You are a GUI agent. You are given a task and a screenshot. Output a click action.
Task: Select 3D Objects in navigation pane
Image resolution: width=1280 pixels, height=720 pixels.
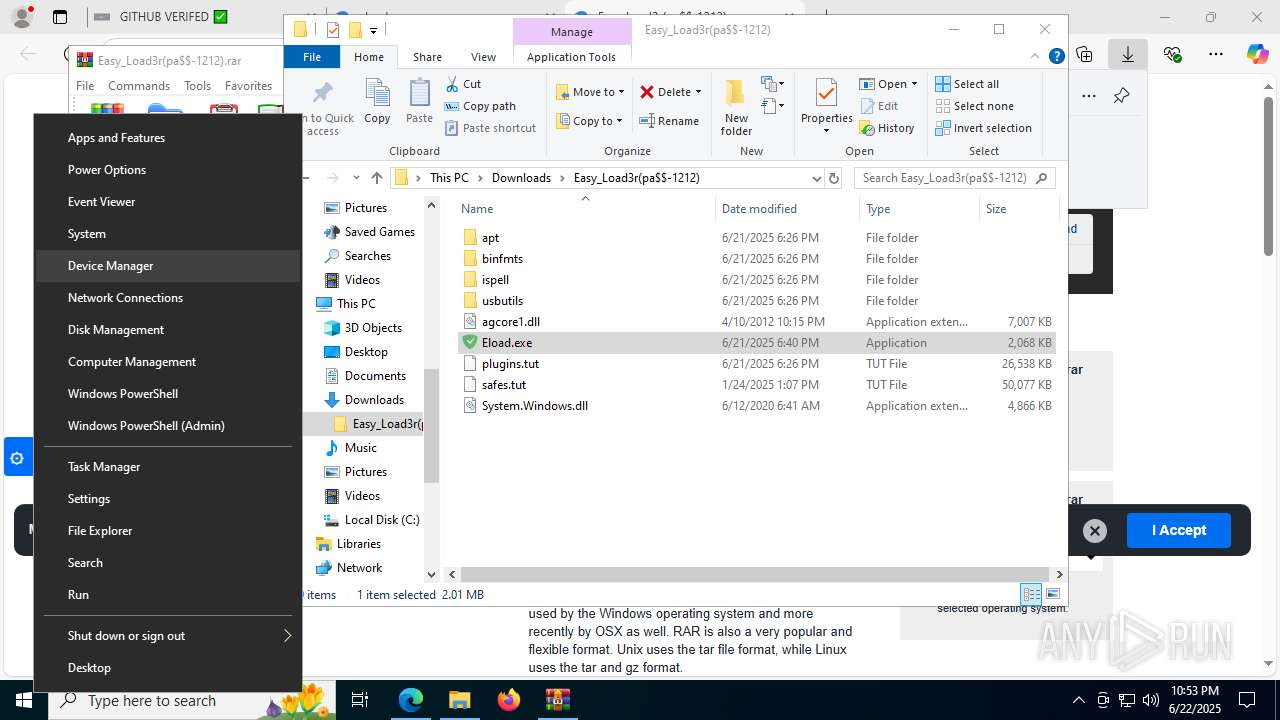[363, 328]
